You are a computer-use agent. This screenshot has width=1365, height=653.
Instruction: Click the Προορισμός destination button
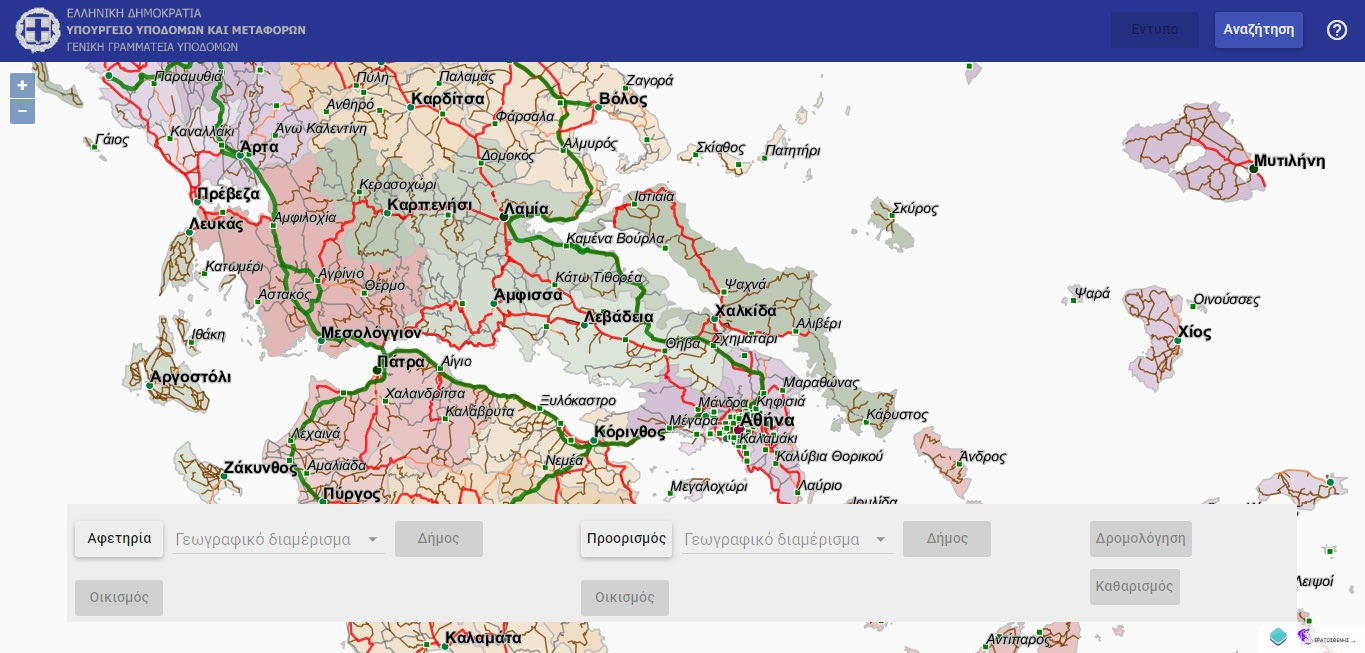(x=626, y=539)
